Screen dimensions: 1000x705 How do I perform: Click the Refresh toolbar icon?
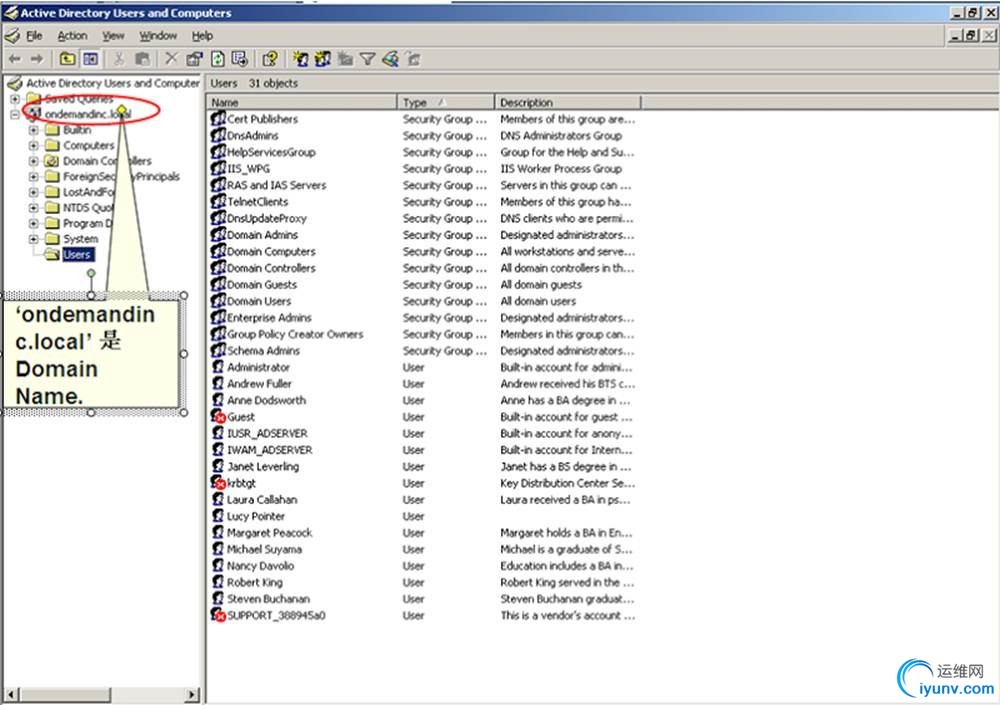[x=217, y=60]
